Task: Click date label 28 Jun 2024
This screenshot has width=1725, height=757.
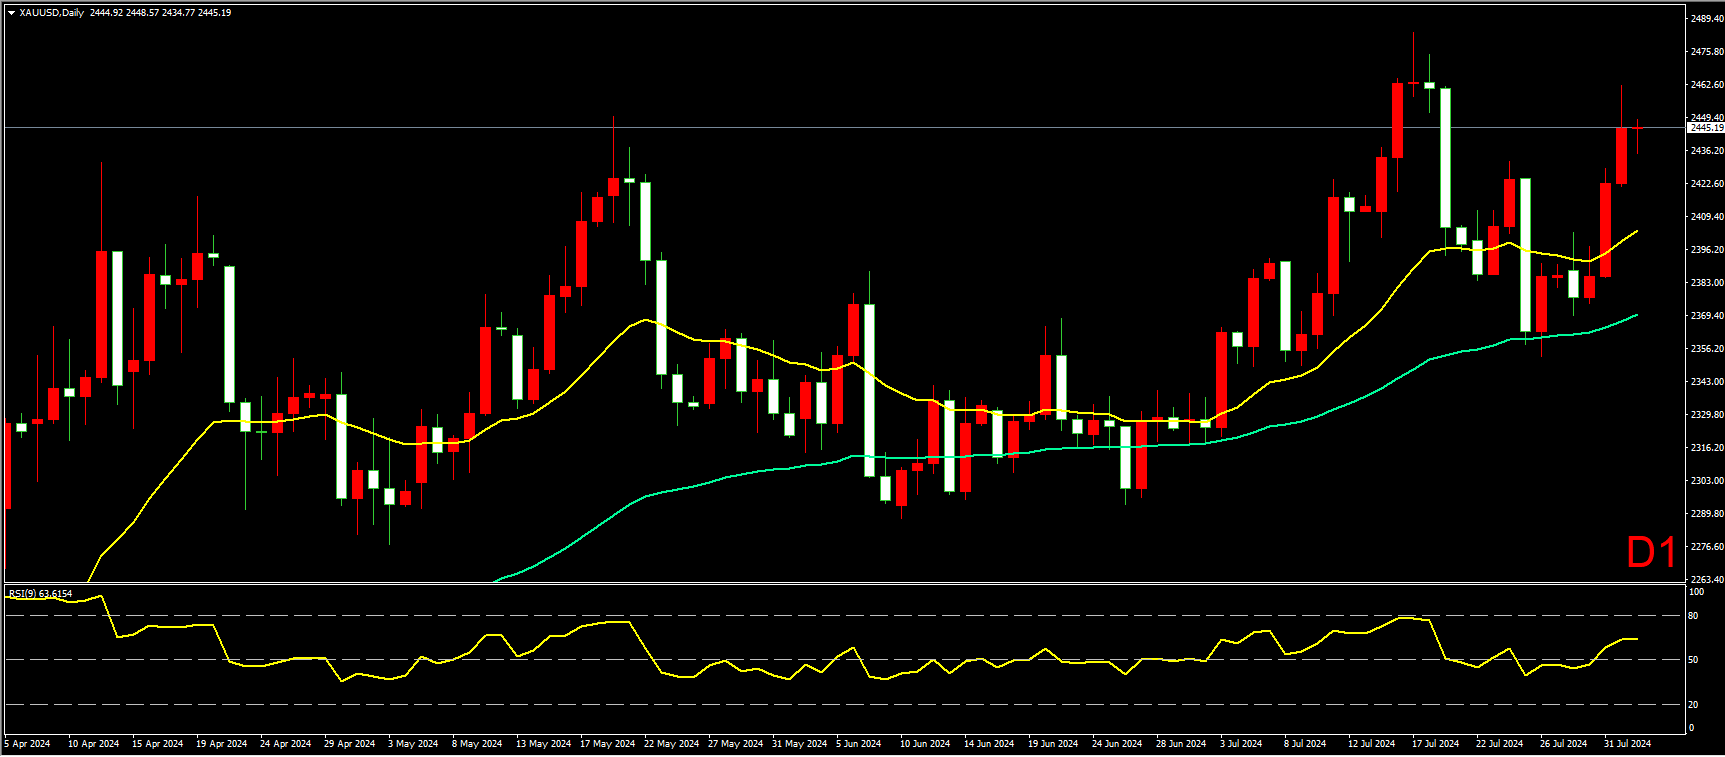Action: tap(1181, 744)
